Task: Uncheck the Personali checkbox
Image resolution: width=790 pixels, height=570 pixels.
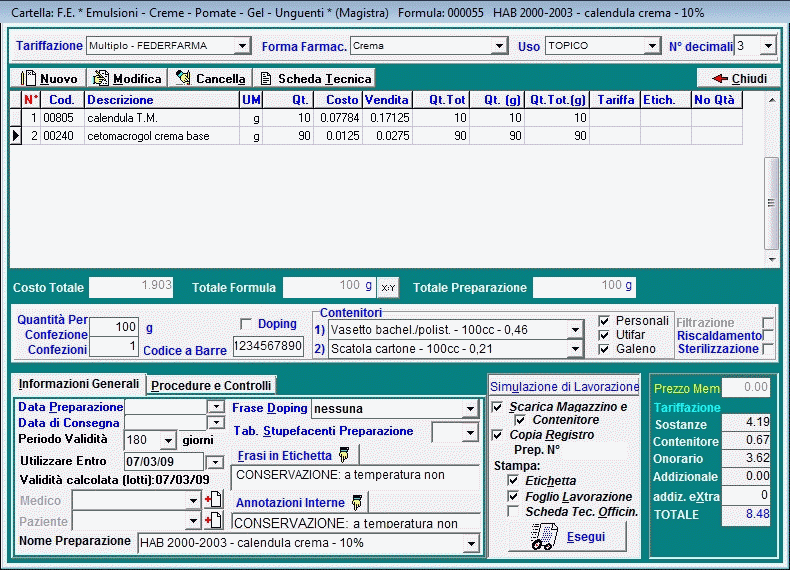Action: [x=604, y=321]
